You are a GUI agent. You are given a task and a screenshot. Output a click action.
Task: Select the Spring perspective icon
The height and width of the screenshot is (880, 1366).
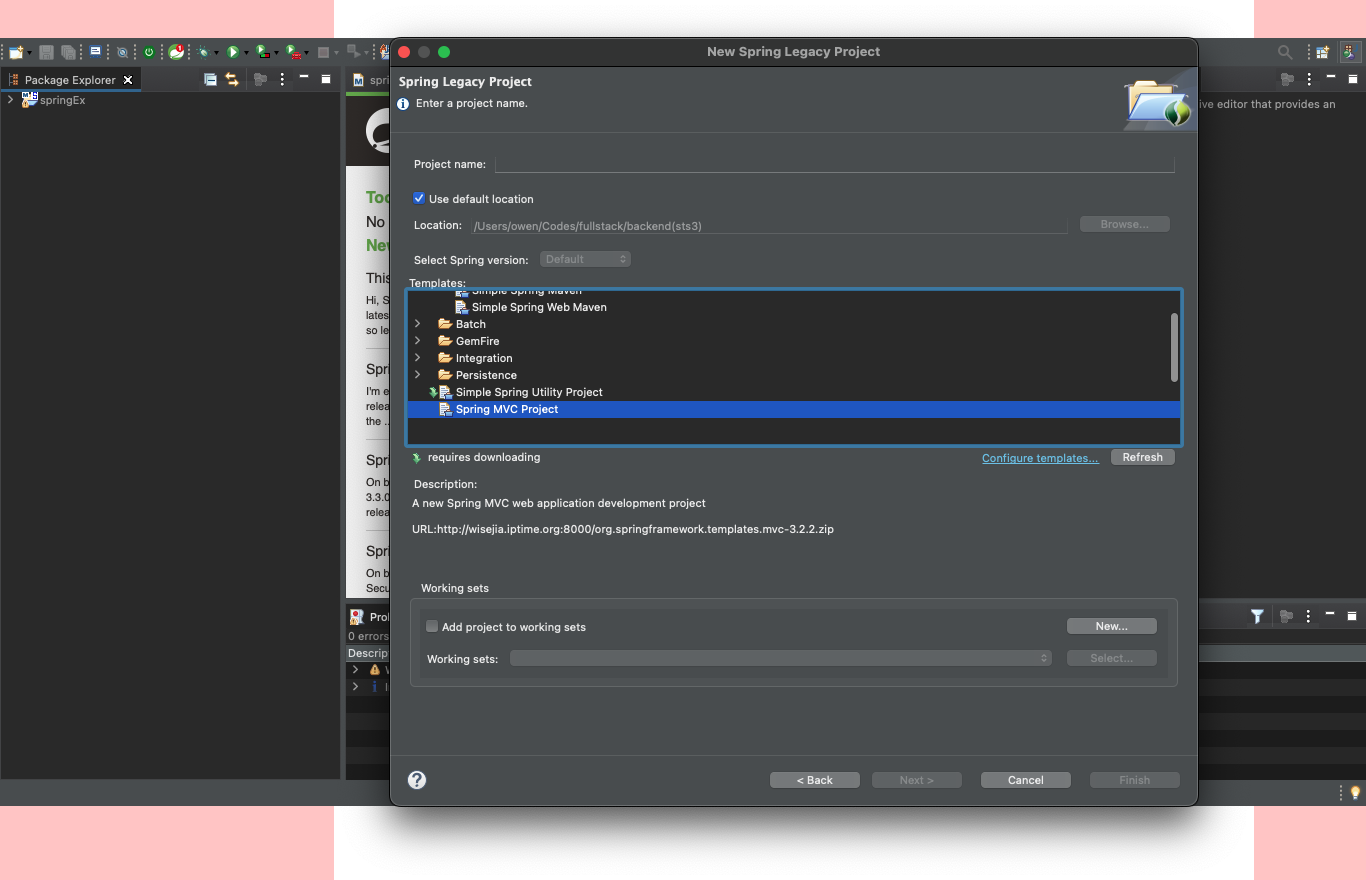point(1350,52)
